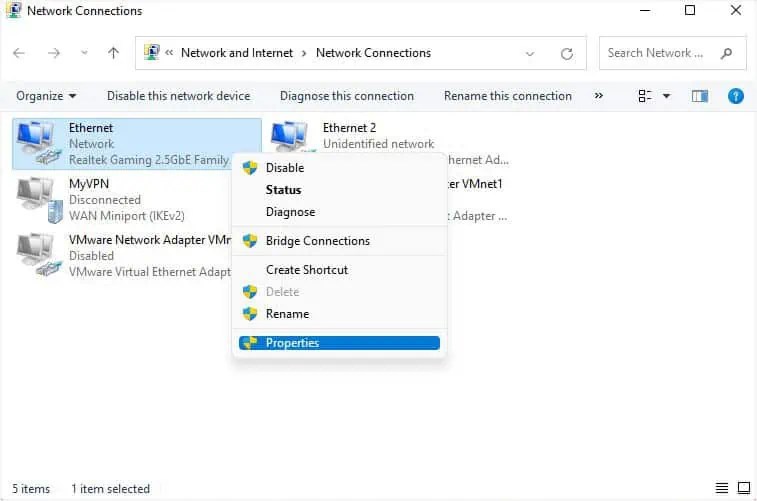Open Help with the blue question icon

[x=736, y=96]
